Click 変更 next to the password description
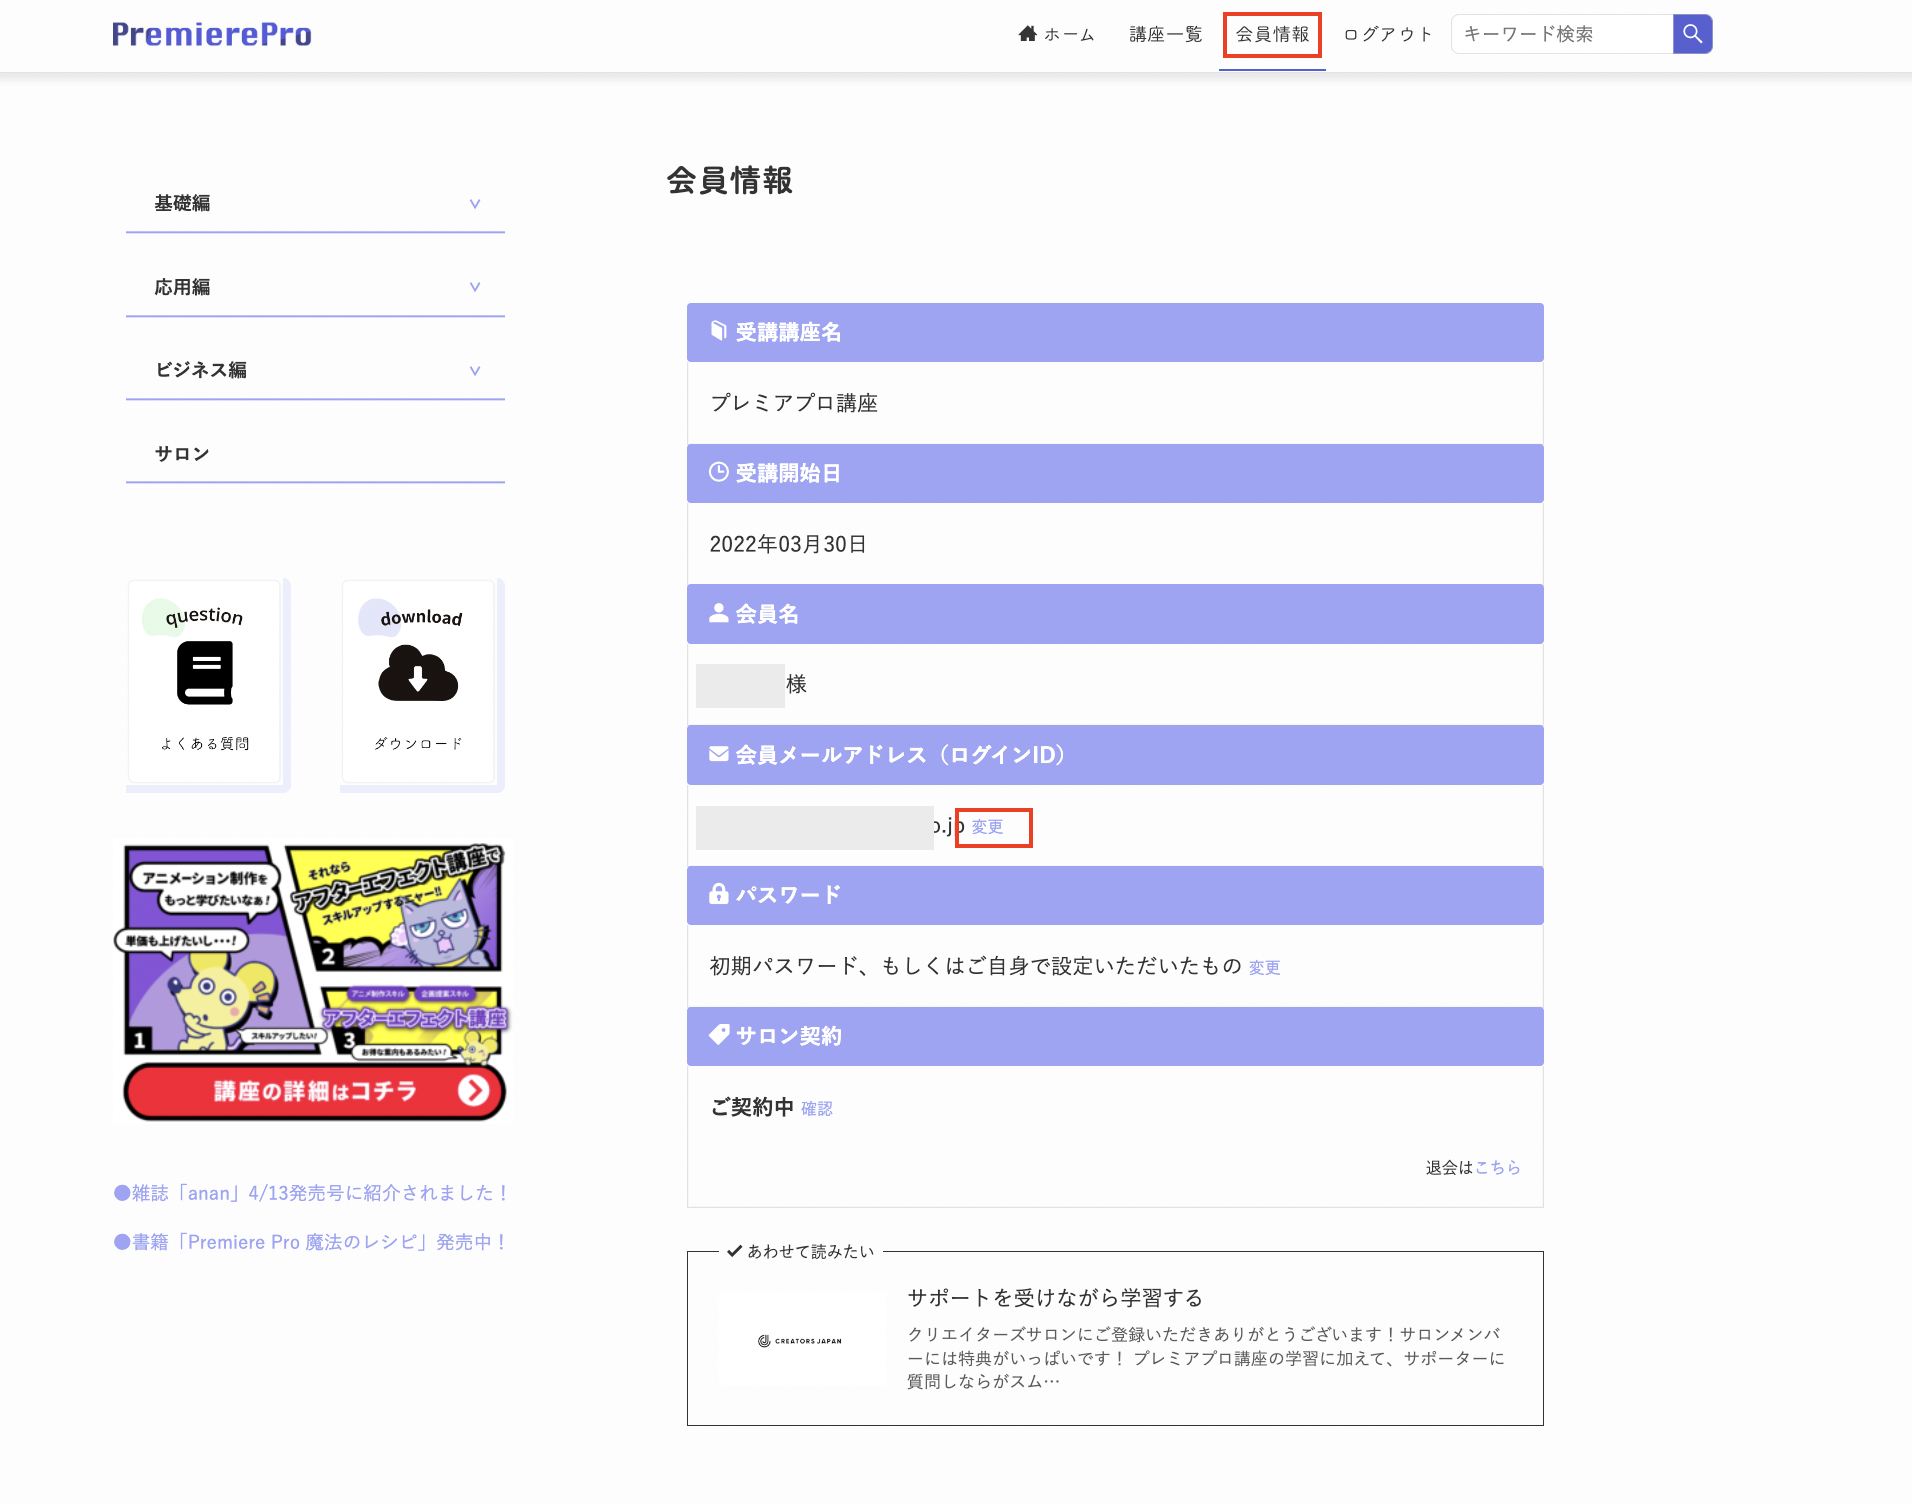The image size is (1912, 1504). [x=1263, y=966]
